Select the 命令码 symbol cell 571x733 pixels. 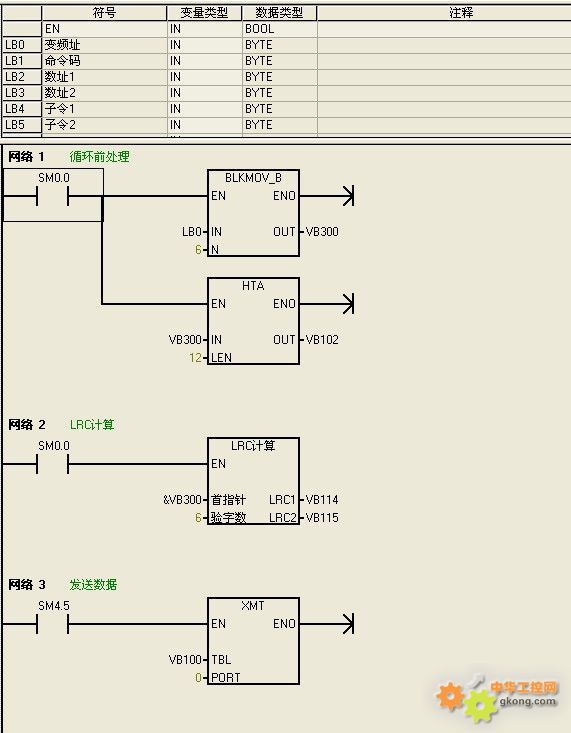coord(104,61)
